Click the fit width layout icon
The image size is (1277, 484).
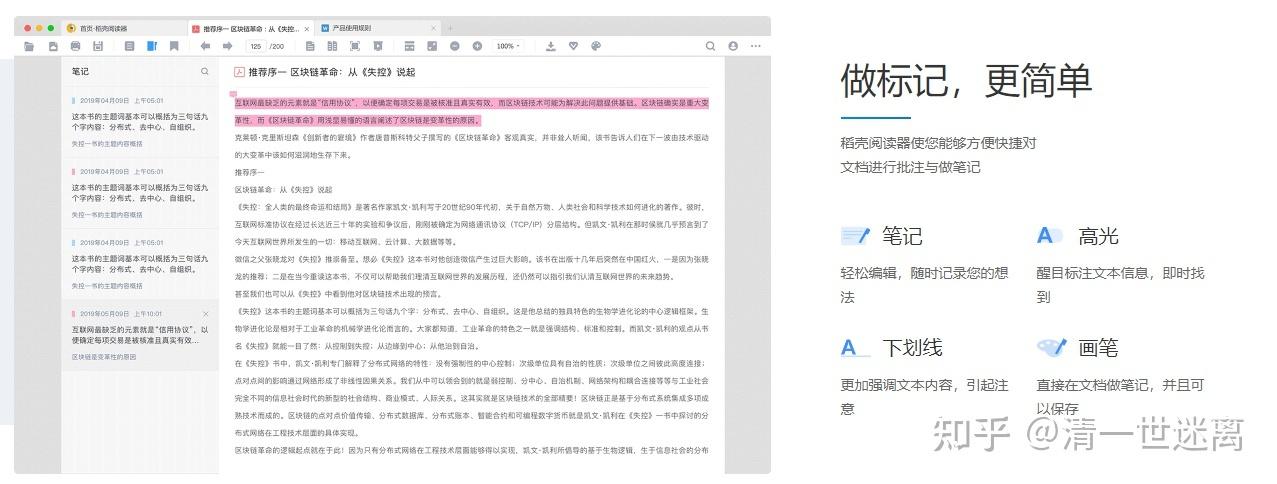409,46
